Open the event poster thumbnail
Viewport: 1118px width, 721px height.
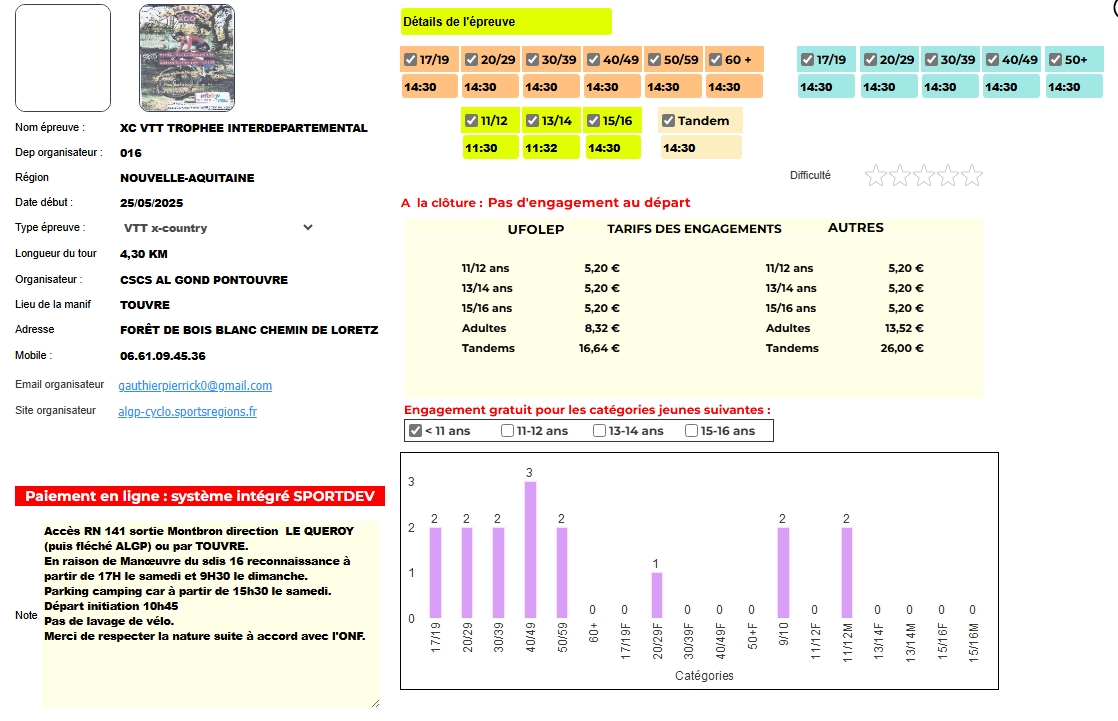[187, 58]
